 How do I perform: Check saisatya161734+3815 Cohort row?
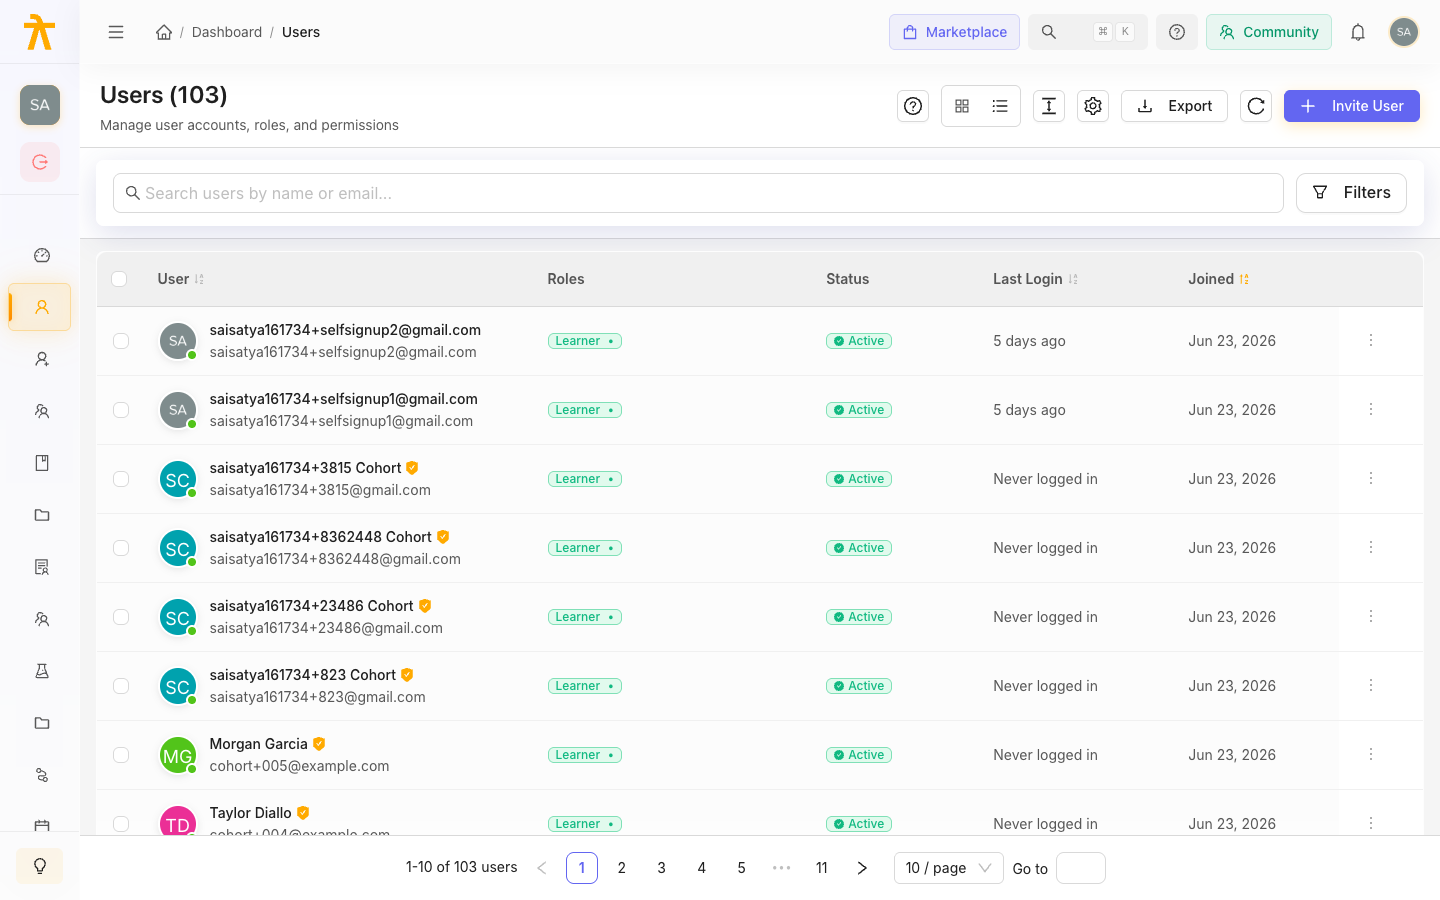[x=121, y=479]
